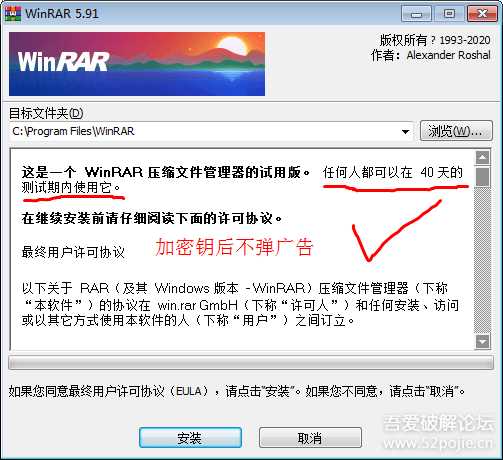Click the 目标文件夹(D) label

click(46, 114)
